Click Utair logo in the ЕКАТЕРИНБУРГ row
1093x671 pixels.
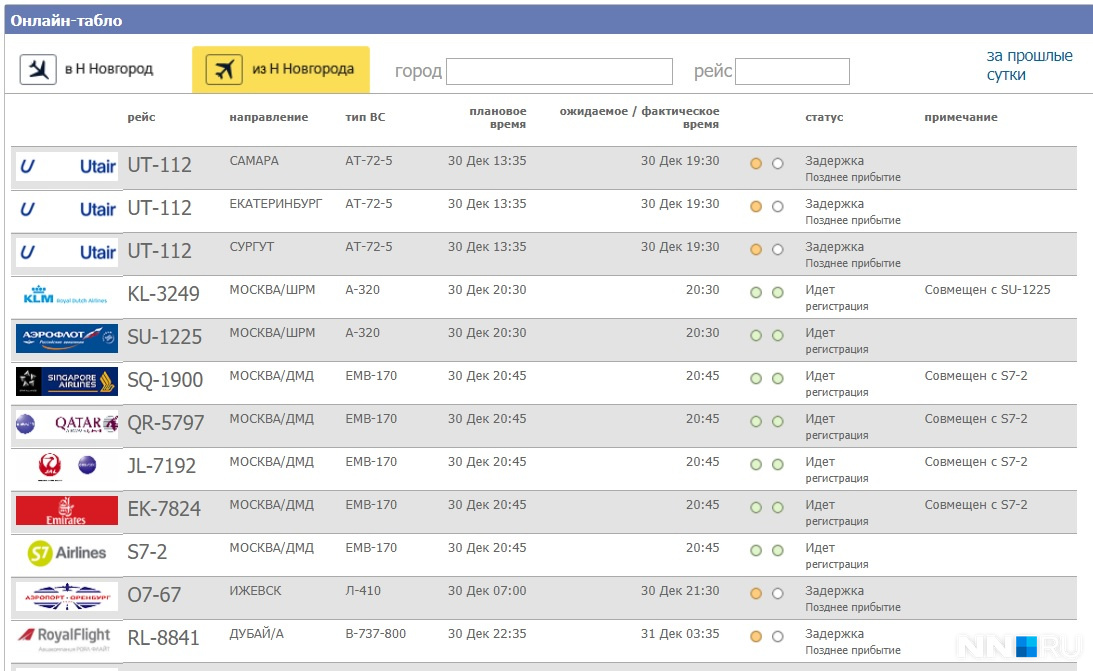67,210
